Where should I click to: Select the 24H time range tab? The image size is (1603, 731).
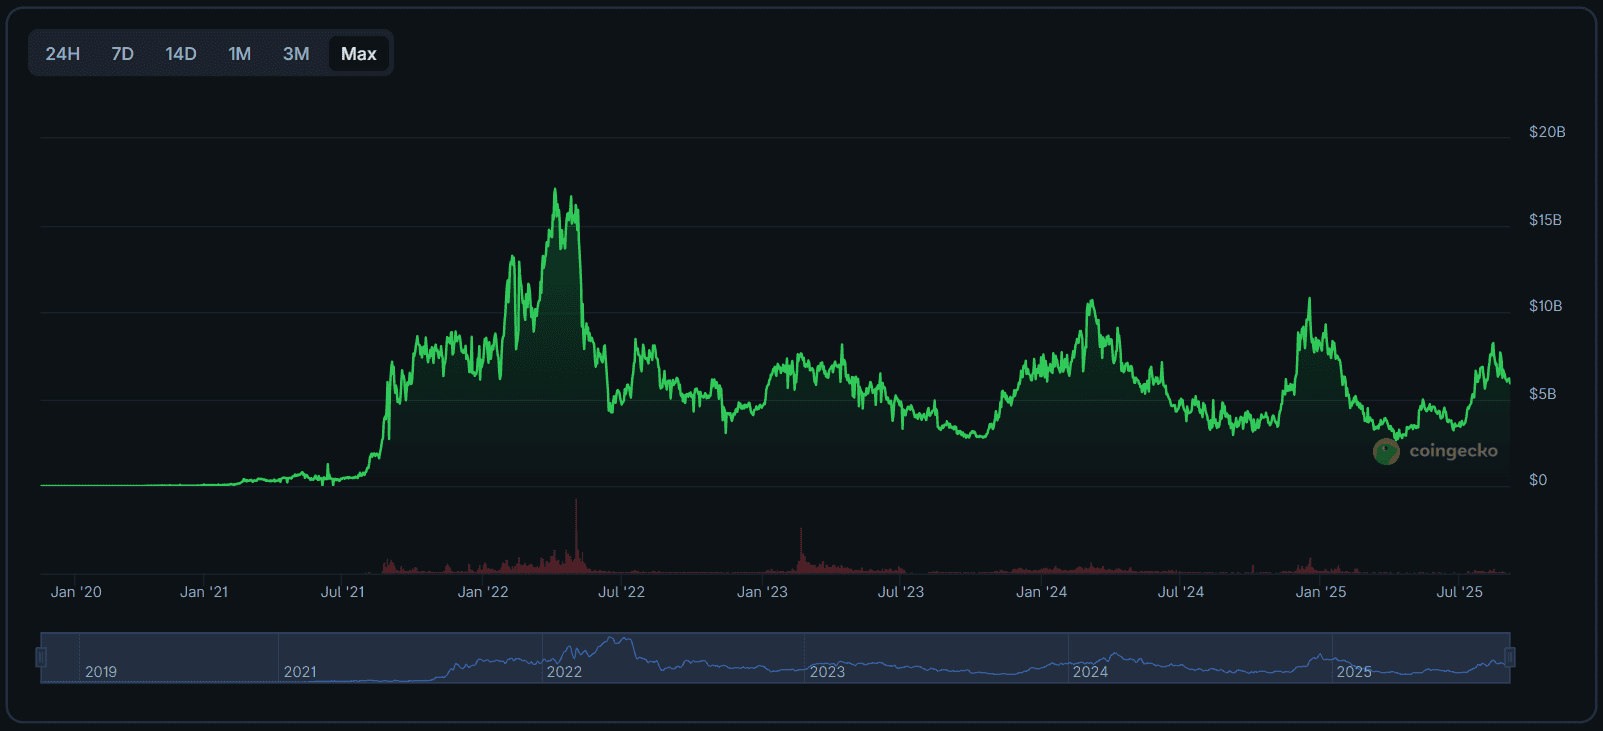pos(62,54)
